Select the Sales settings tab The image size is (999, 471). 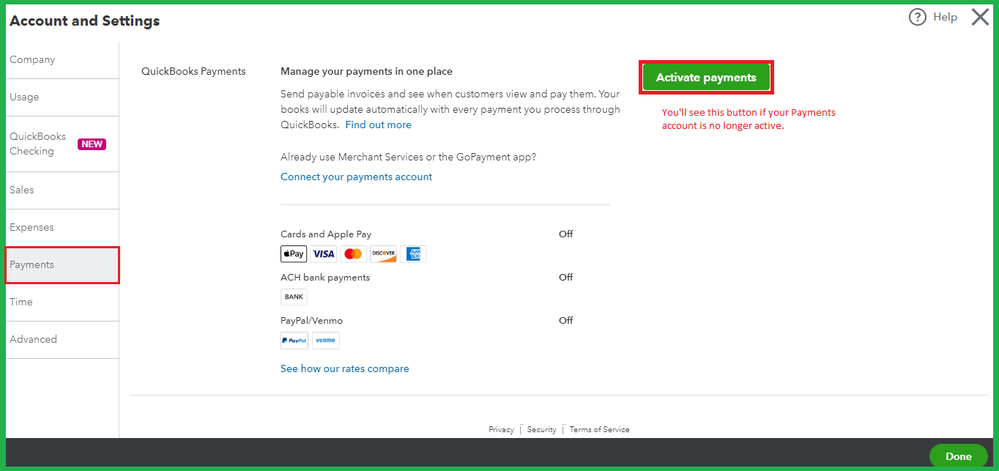click(22, 190)
